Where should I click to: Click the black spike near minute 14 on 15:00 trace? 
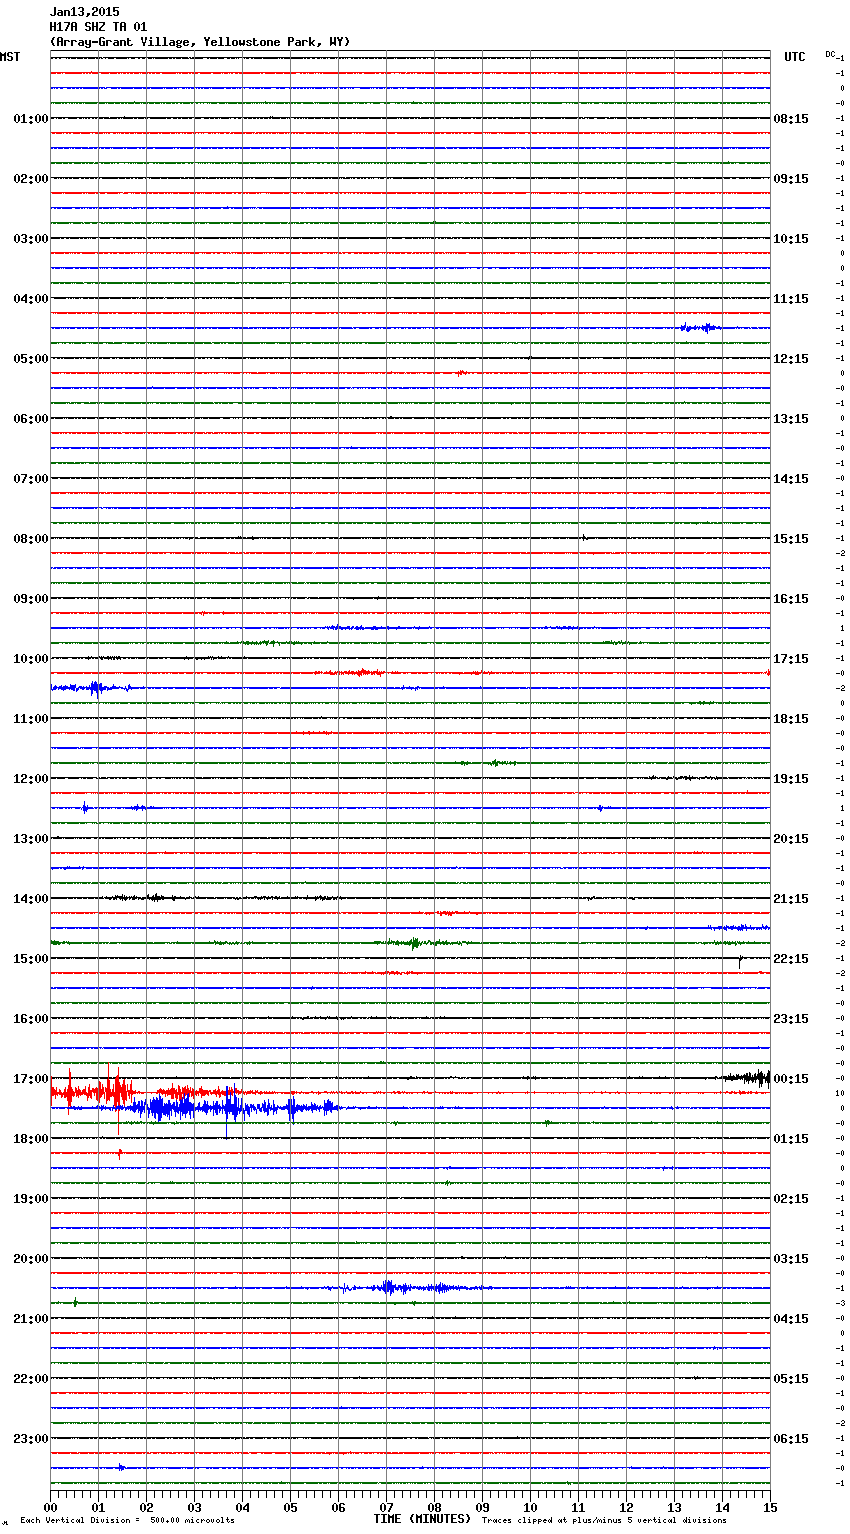(x=740, y=962)
